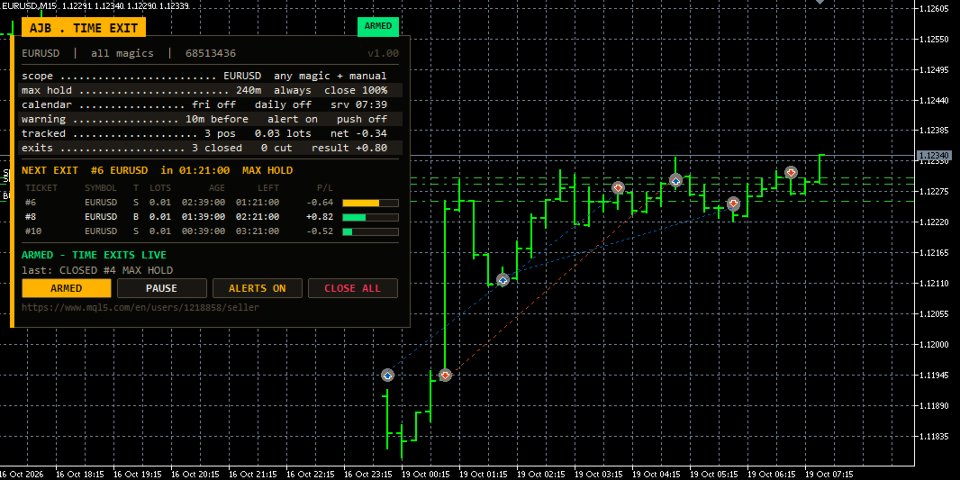Click the AJB . TIME EXIT title
The width and height of the screenshot is (960, 480).
click(84, 28)
